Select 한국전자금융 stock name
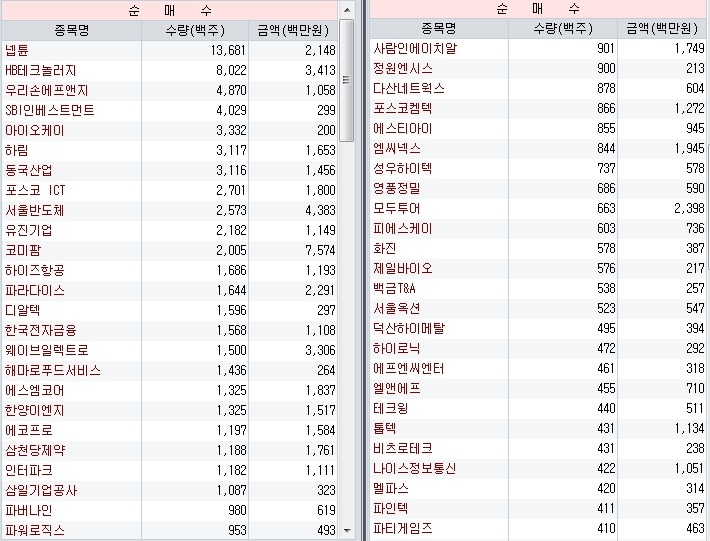The width and height of the screenshot is (710, 541). 40,330
